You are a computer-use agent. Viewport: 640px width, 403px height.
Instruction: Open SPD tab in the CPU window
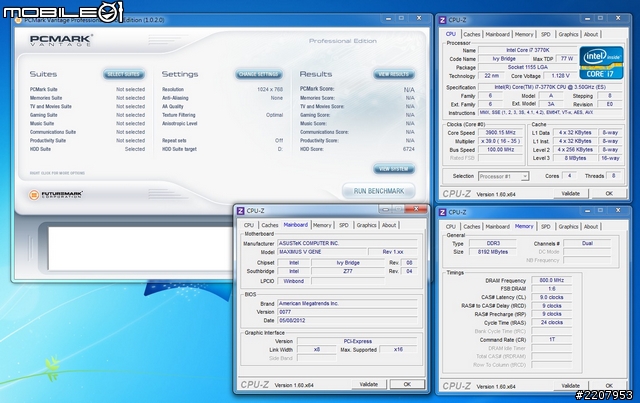coord(546,34)
